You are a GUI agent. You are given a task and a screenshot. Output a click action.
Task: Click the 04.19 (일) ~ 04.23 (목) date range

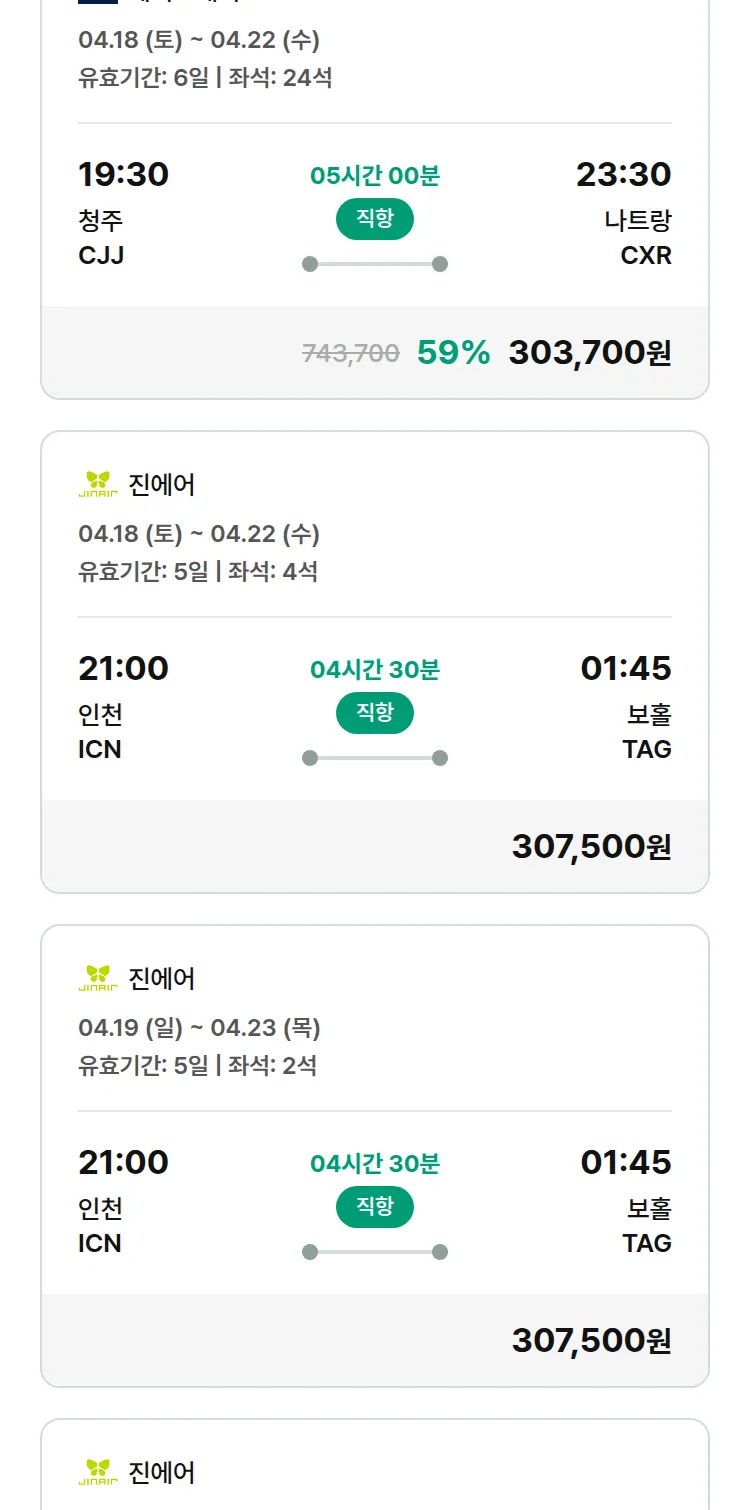(x=199, y=1028)
